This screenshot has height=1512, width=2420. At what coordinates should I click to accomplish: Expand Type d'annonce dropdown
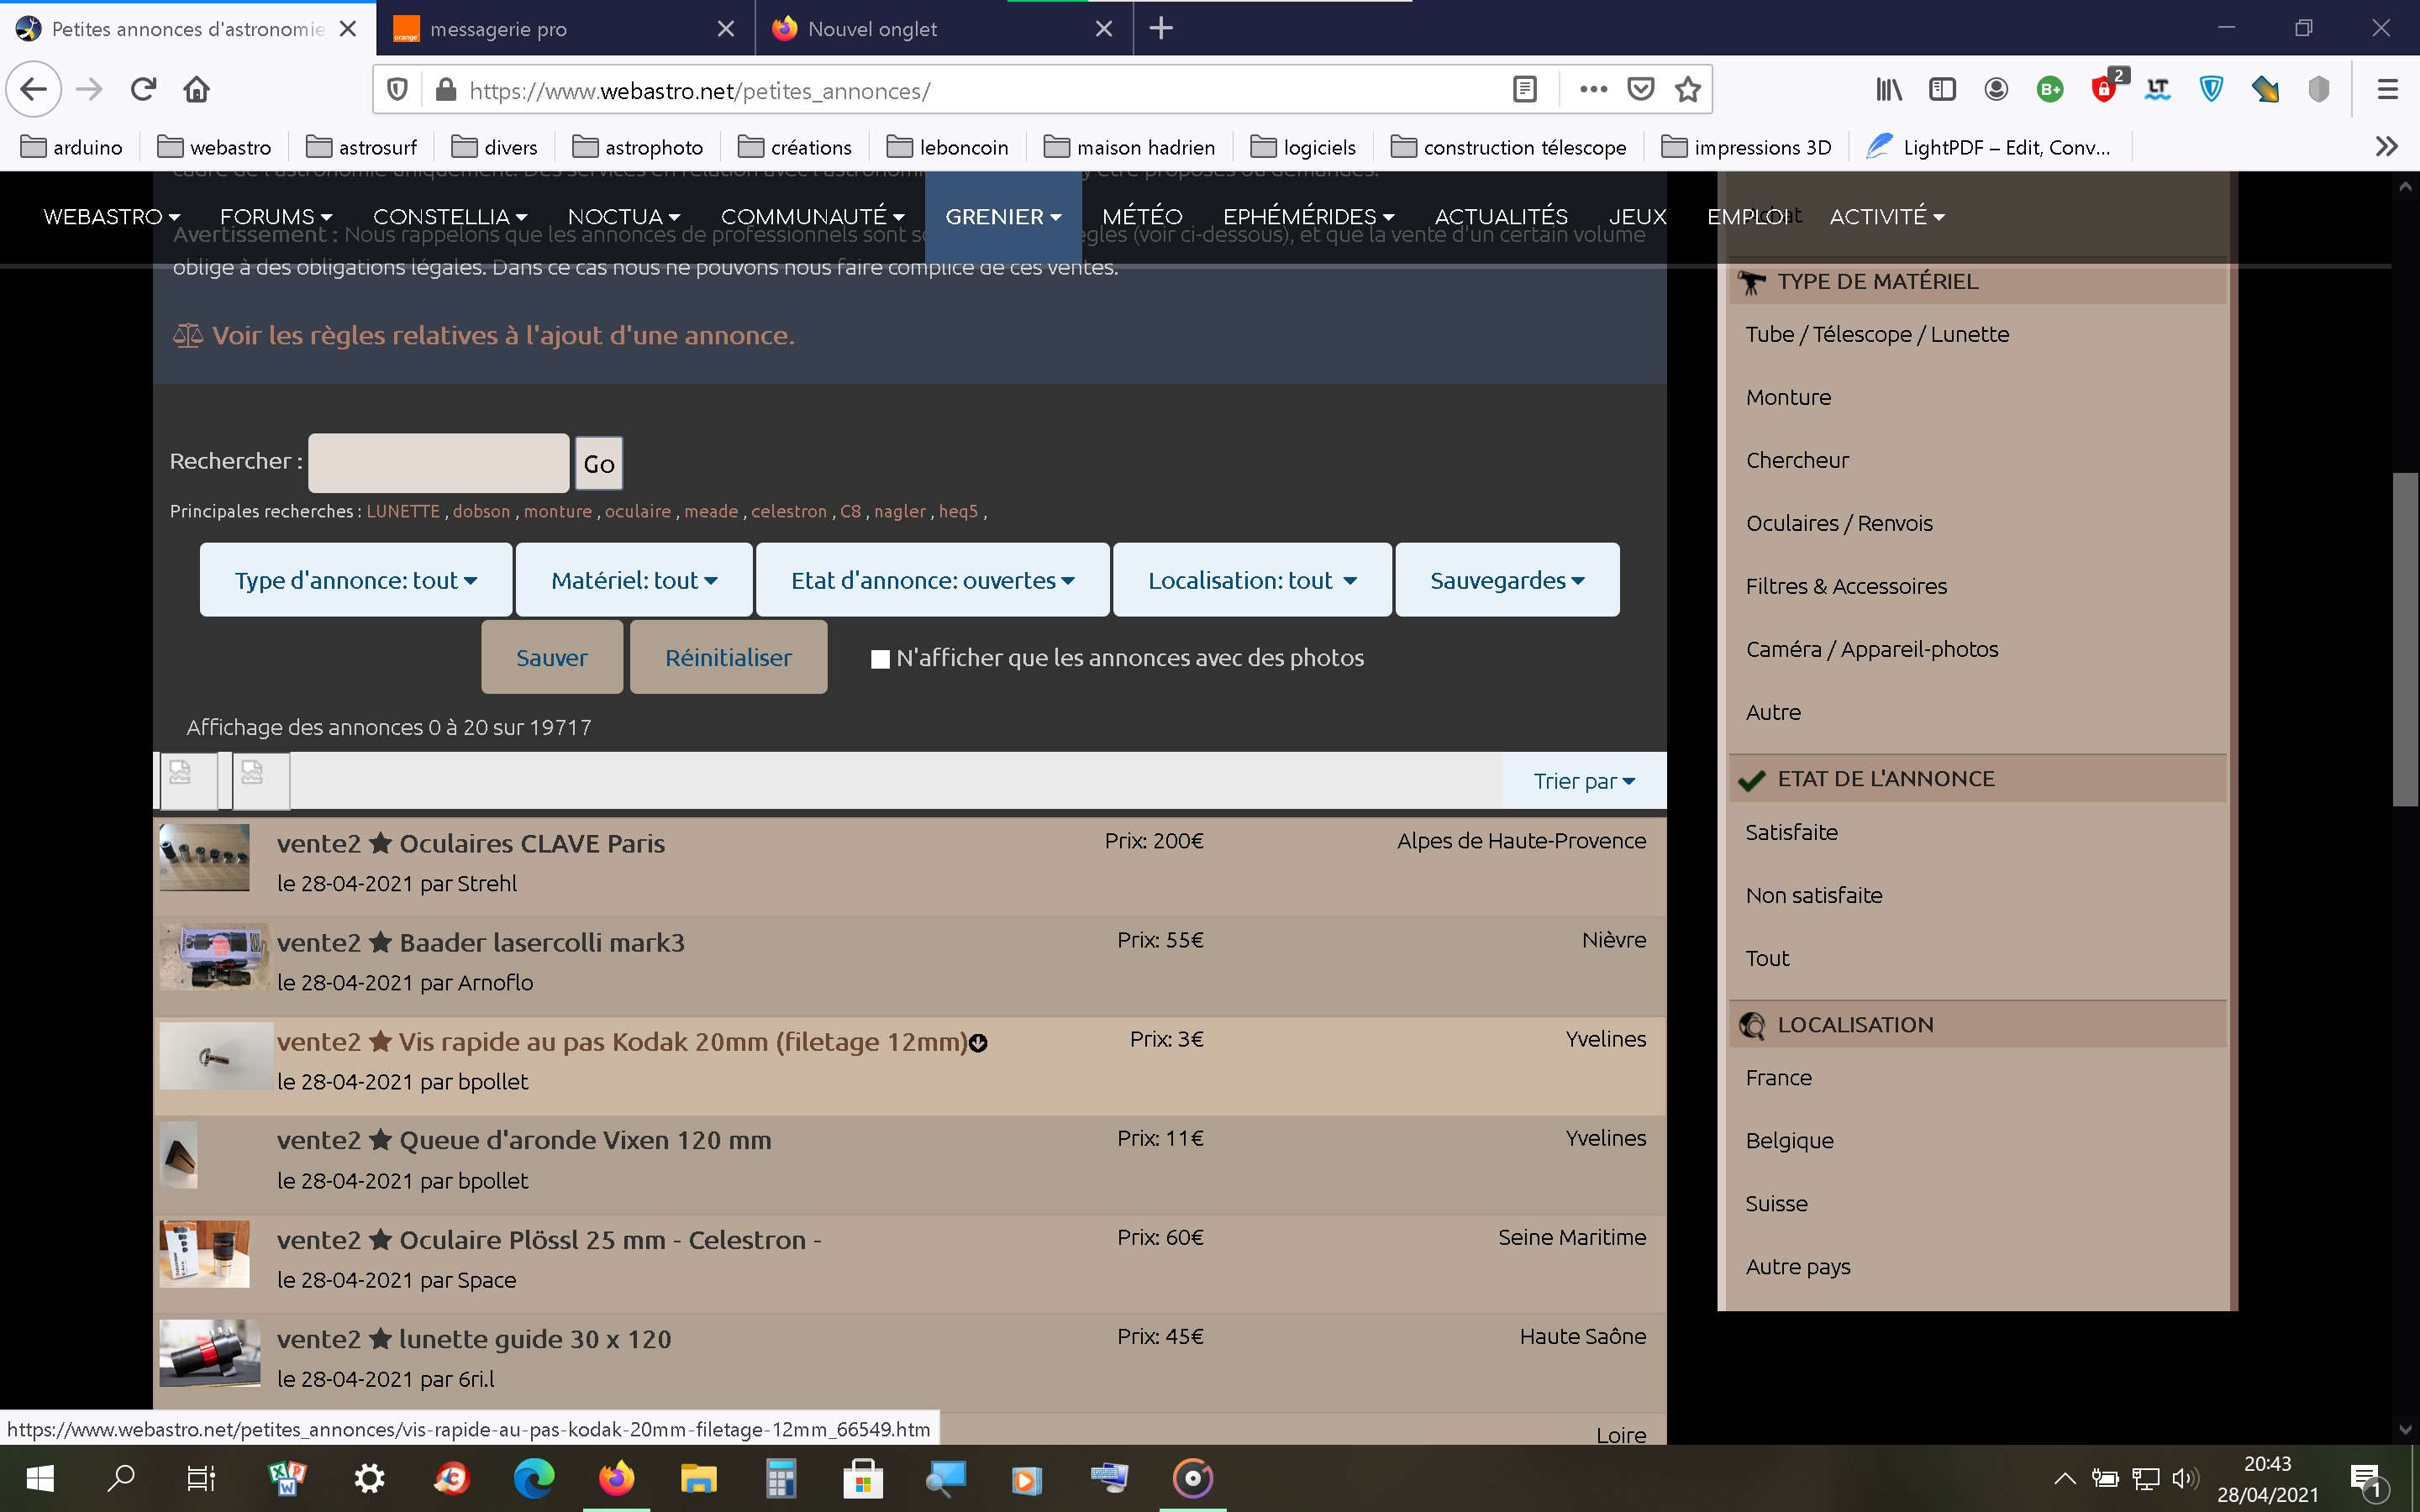(355, 580)
